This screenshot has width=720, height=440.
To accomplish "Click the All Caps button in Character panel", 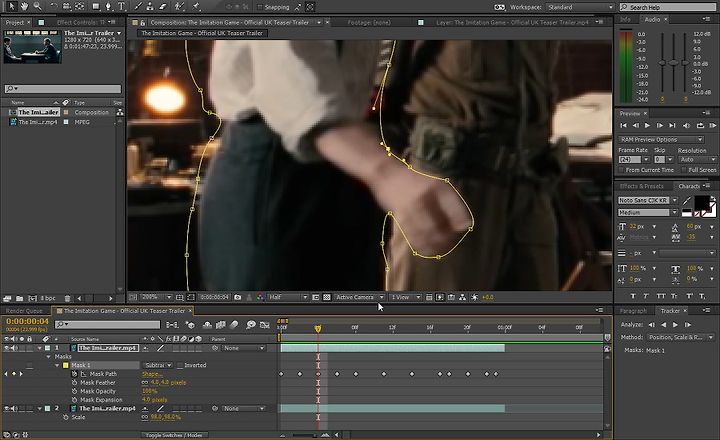I will [x=661, y=296].
